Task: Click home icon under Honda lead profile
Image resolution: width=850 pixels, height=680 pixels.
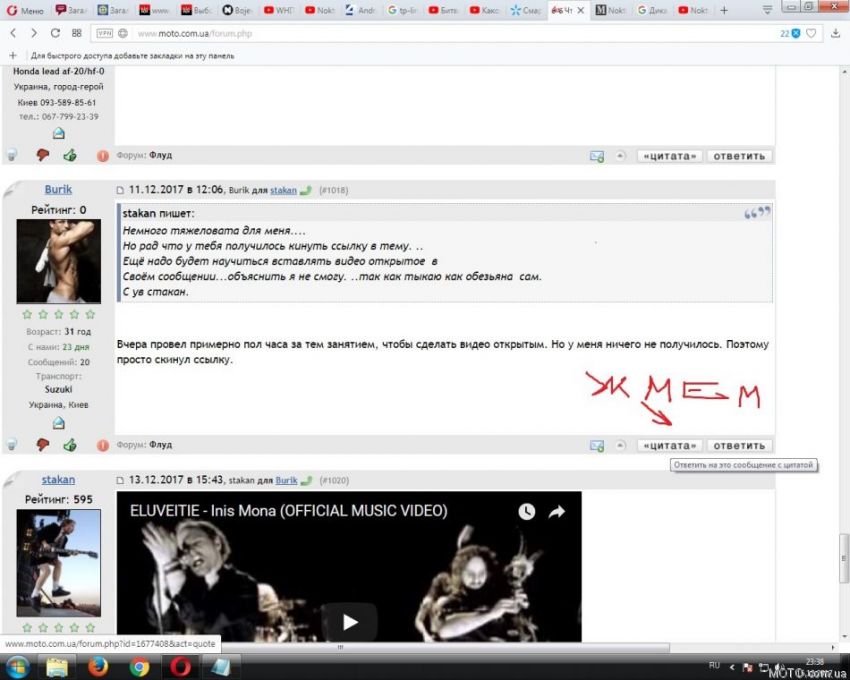Action: coord(59,133)
